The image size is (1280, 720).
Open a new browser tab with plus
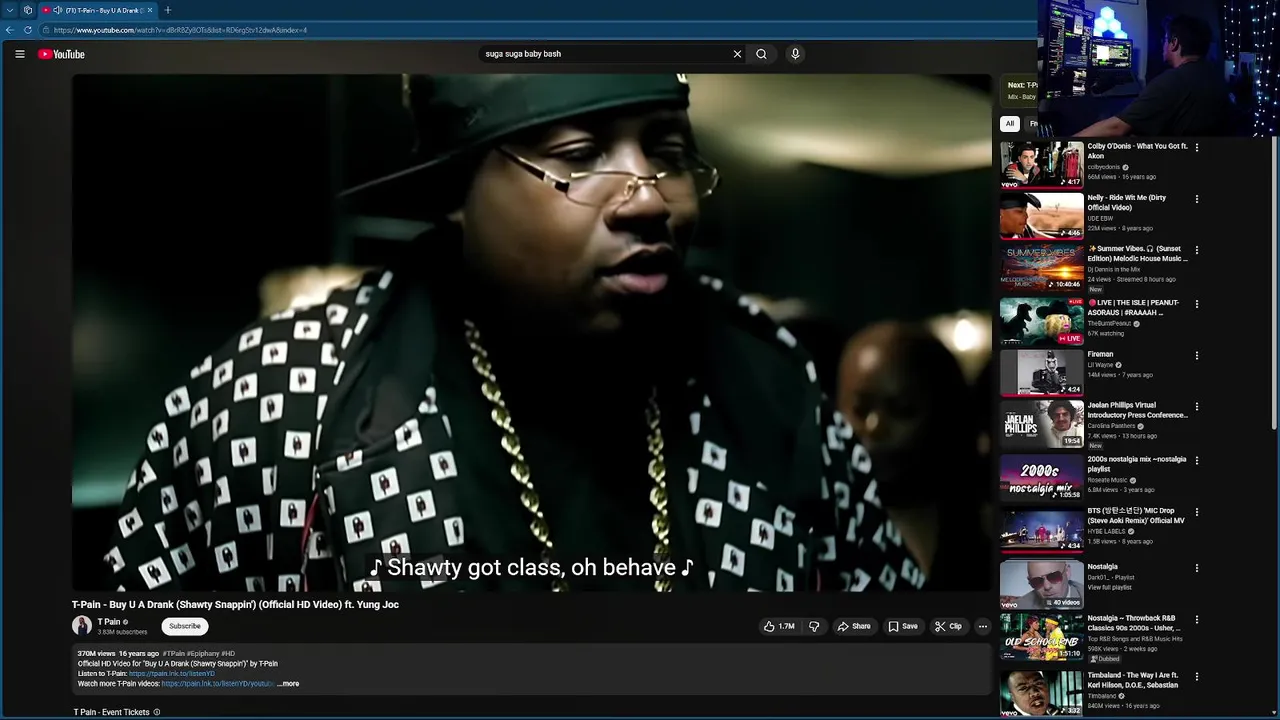[167, 10]
